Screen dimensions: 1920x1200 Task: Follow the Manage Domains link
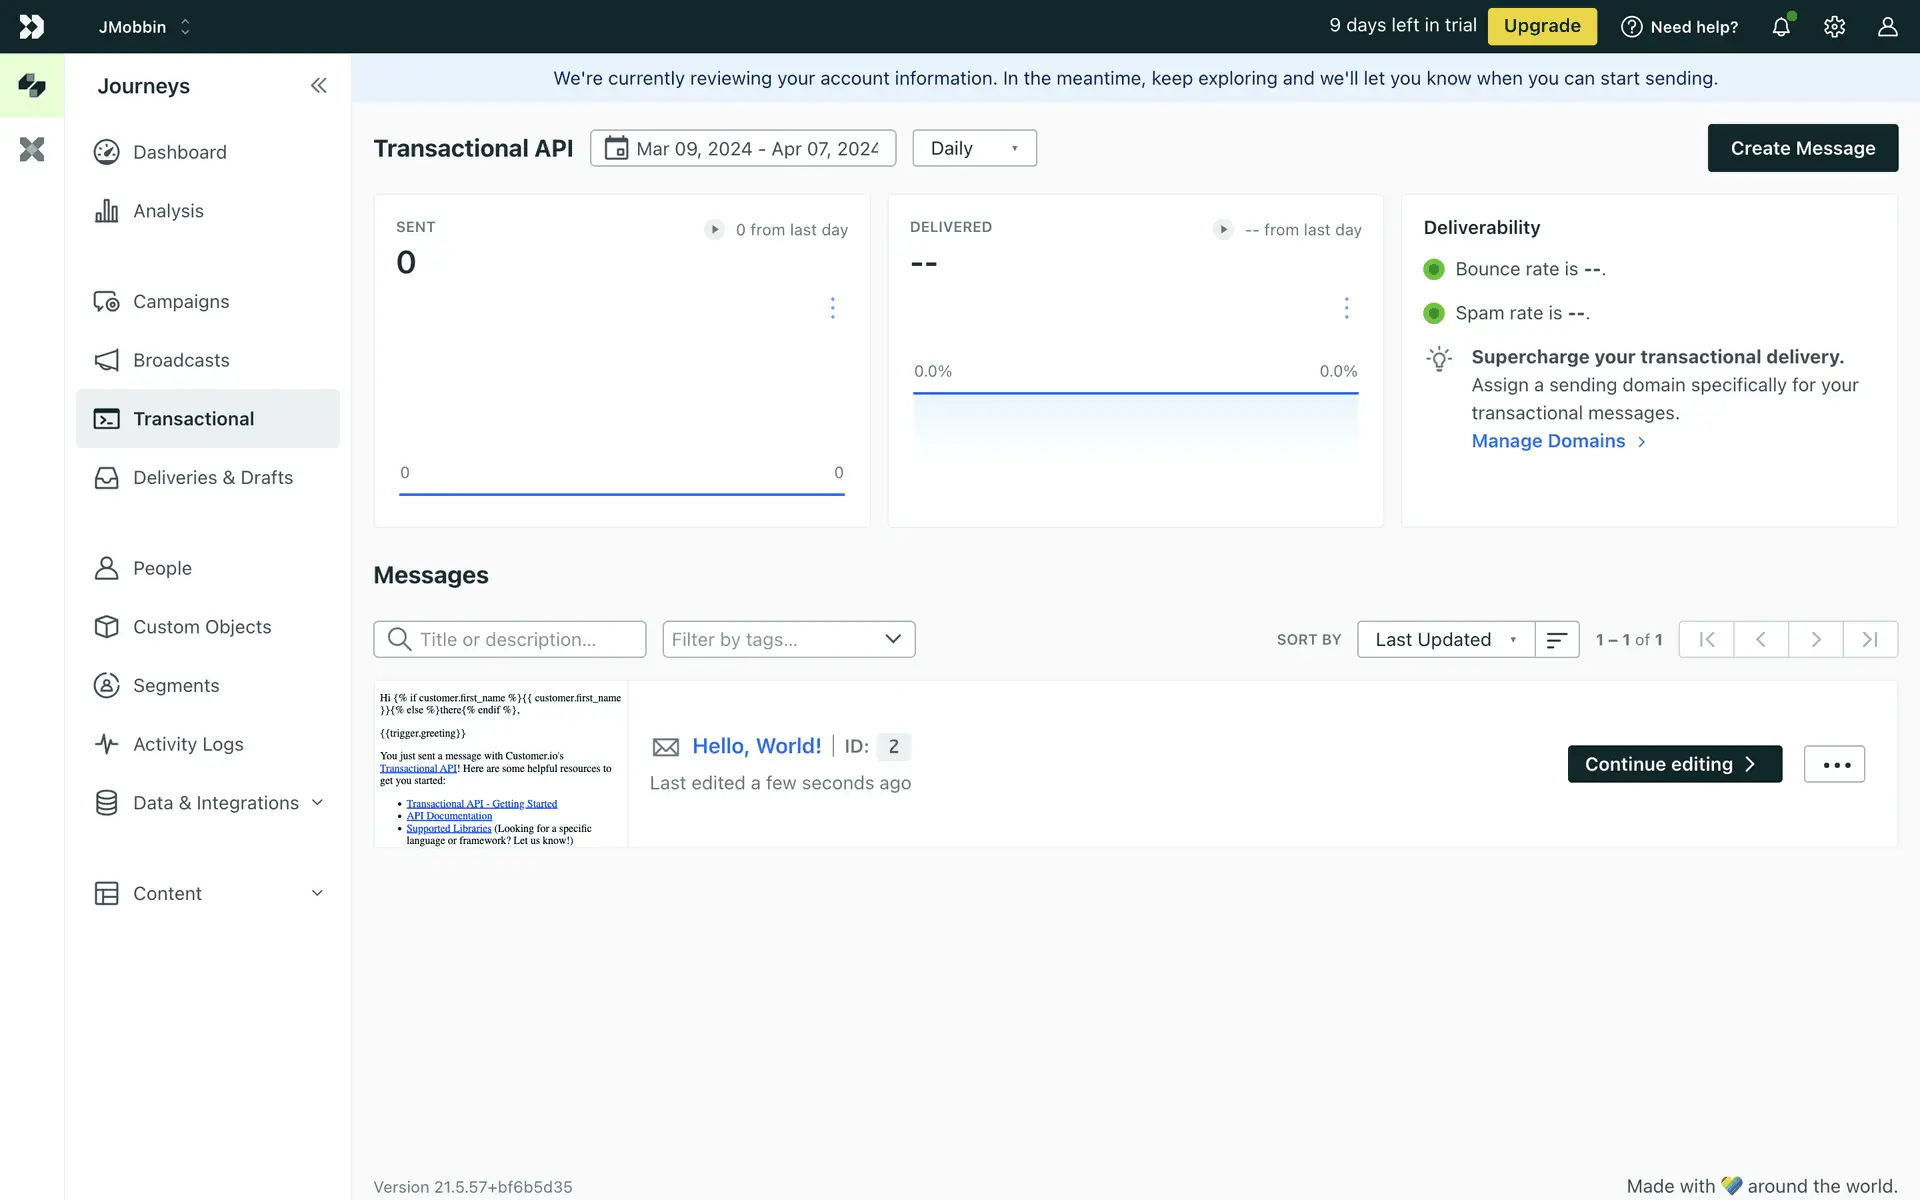click(x=1548, y=441)
